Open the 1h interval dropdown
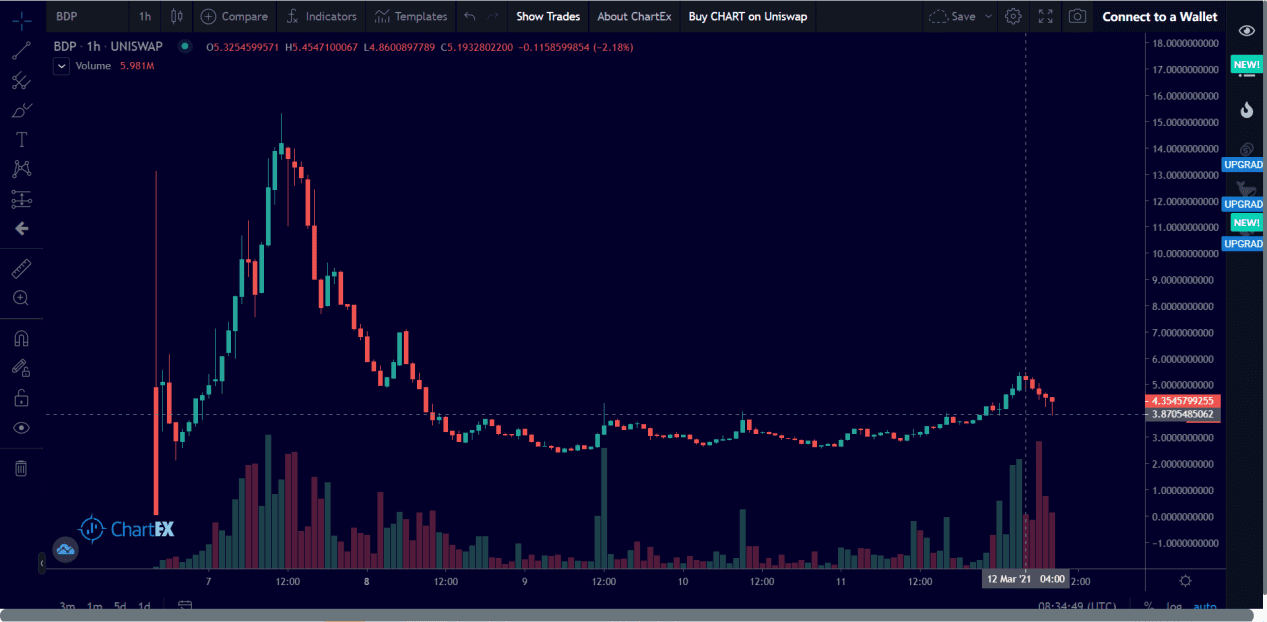This screenshot has height=622, width=1267. point(145,16)
